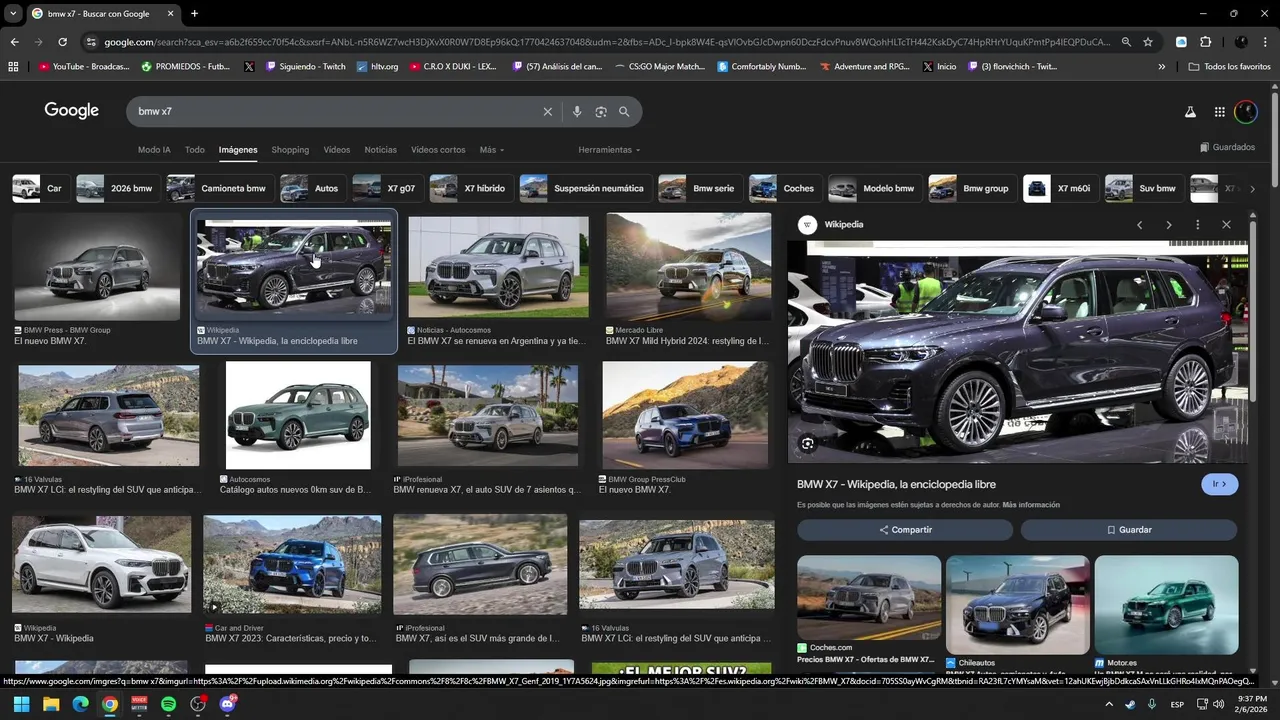Open the Chrome tab search dropdown
Viewport: 1280px width, 720px height.
coord(13,14)
